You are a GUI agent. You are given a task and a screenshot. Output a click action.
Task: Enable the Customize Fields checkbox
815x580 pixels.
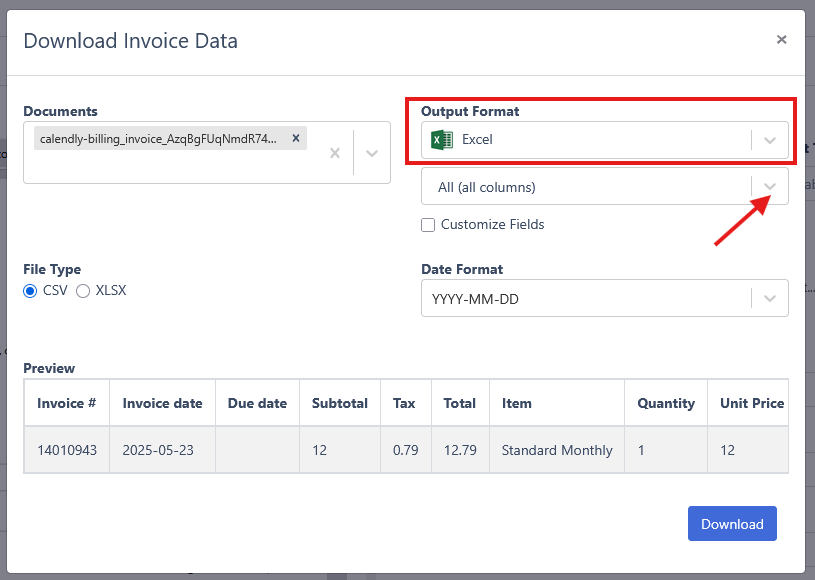click(x=428, y=225)
